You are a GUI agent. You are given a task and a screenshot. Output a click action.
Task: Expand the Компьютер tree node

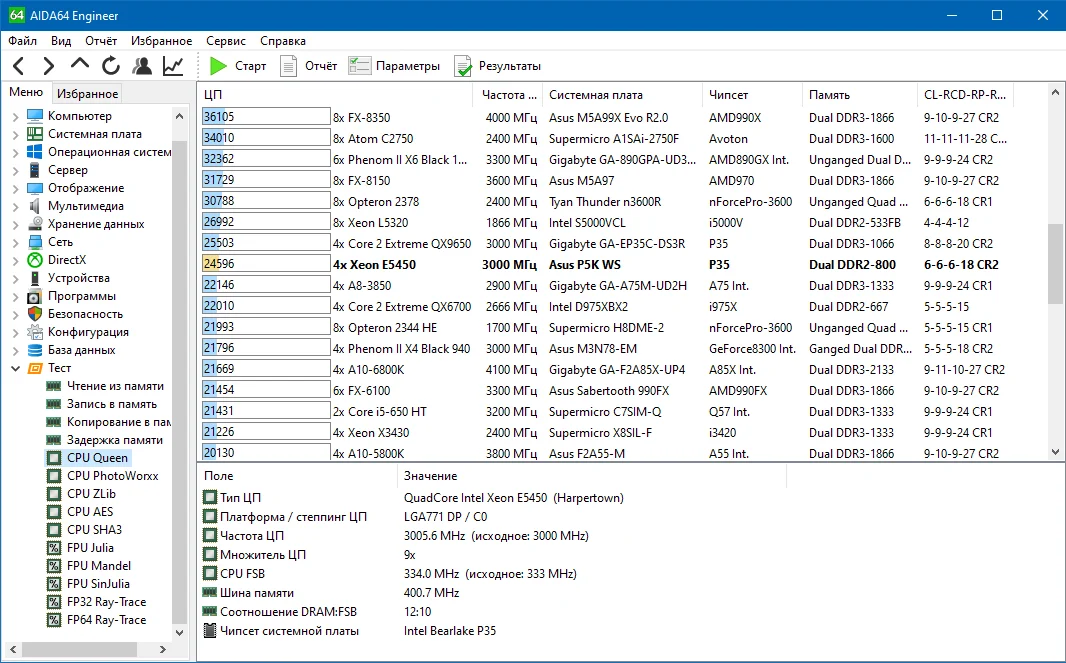click(x=16, y=116)
